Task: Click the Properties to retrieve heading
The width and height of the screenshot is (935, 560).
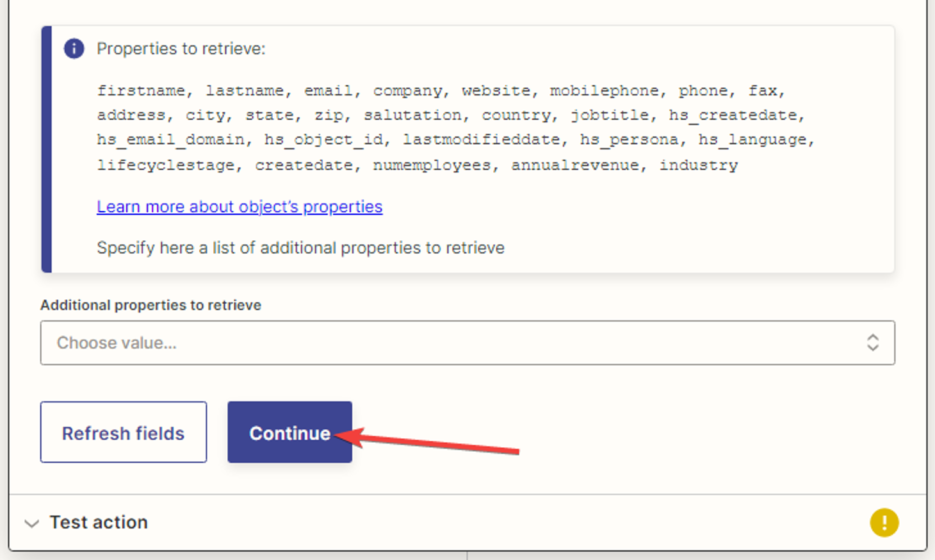Action: (181, 49)
